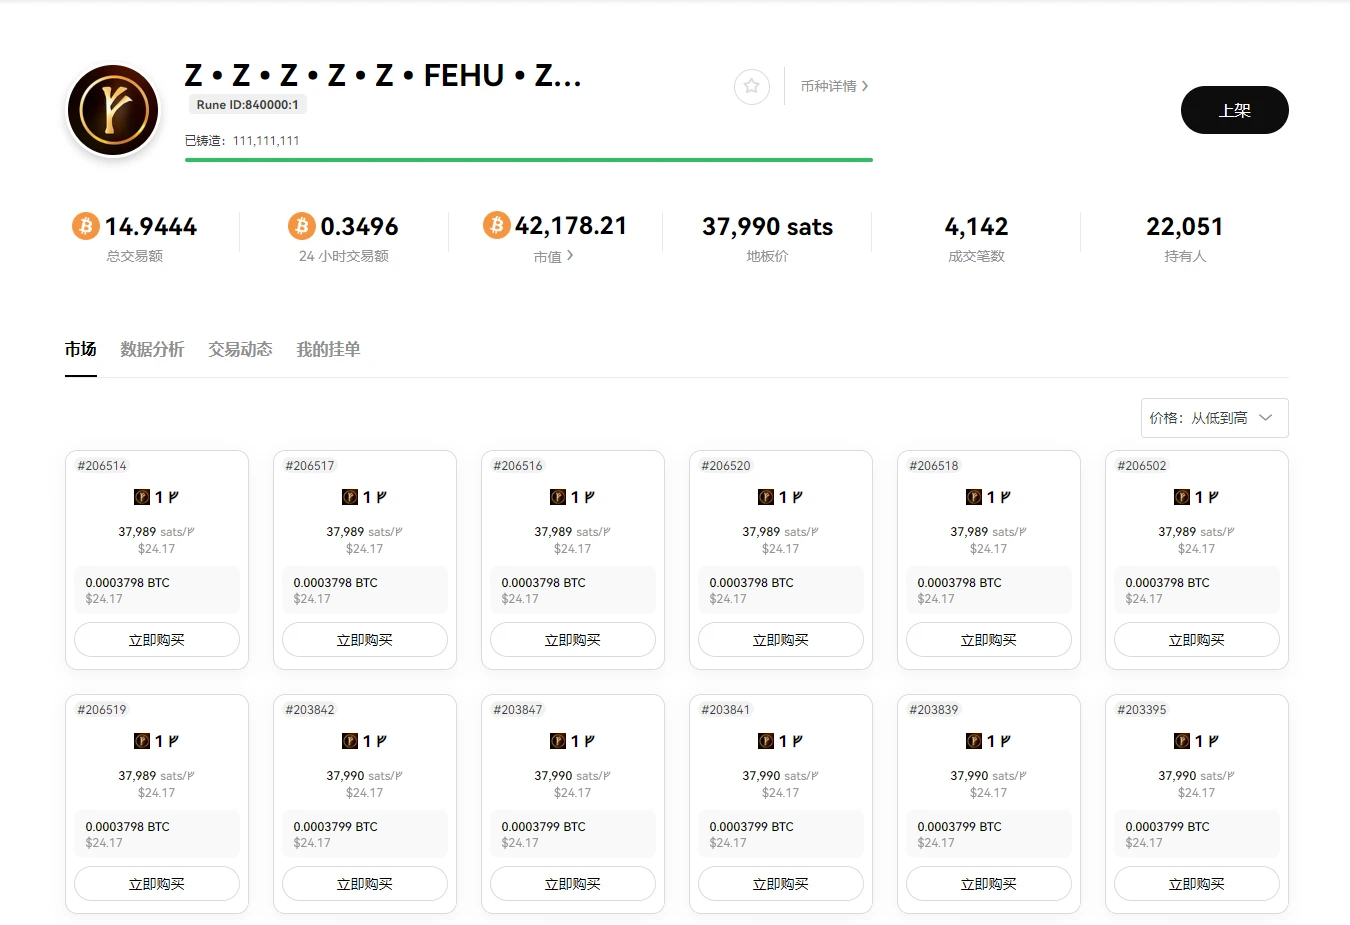Screen dimensions: 1350x925
Task: Switch to the 数据分析 tab
Action: (x=152, y=349)
